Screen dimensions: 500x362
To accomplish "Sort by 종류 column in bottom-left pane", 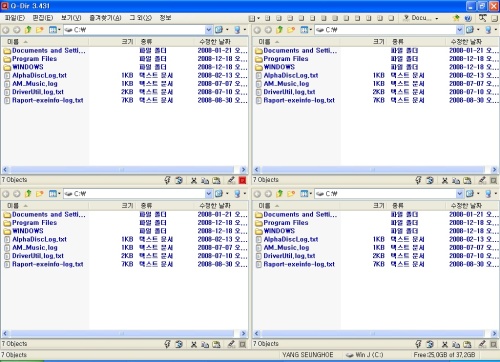I will pyautogui.click(x=166, y=206).
